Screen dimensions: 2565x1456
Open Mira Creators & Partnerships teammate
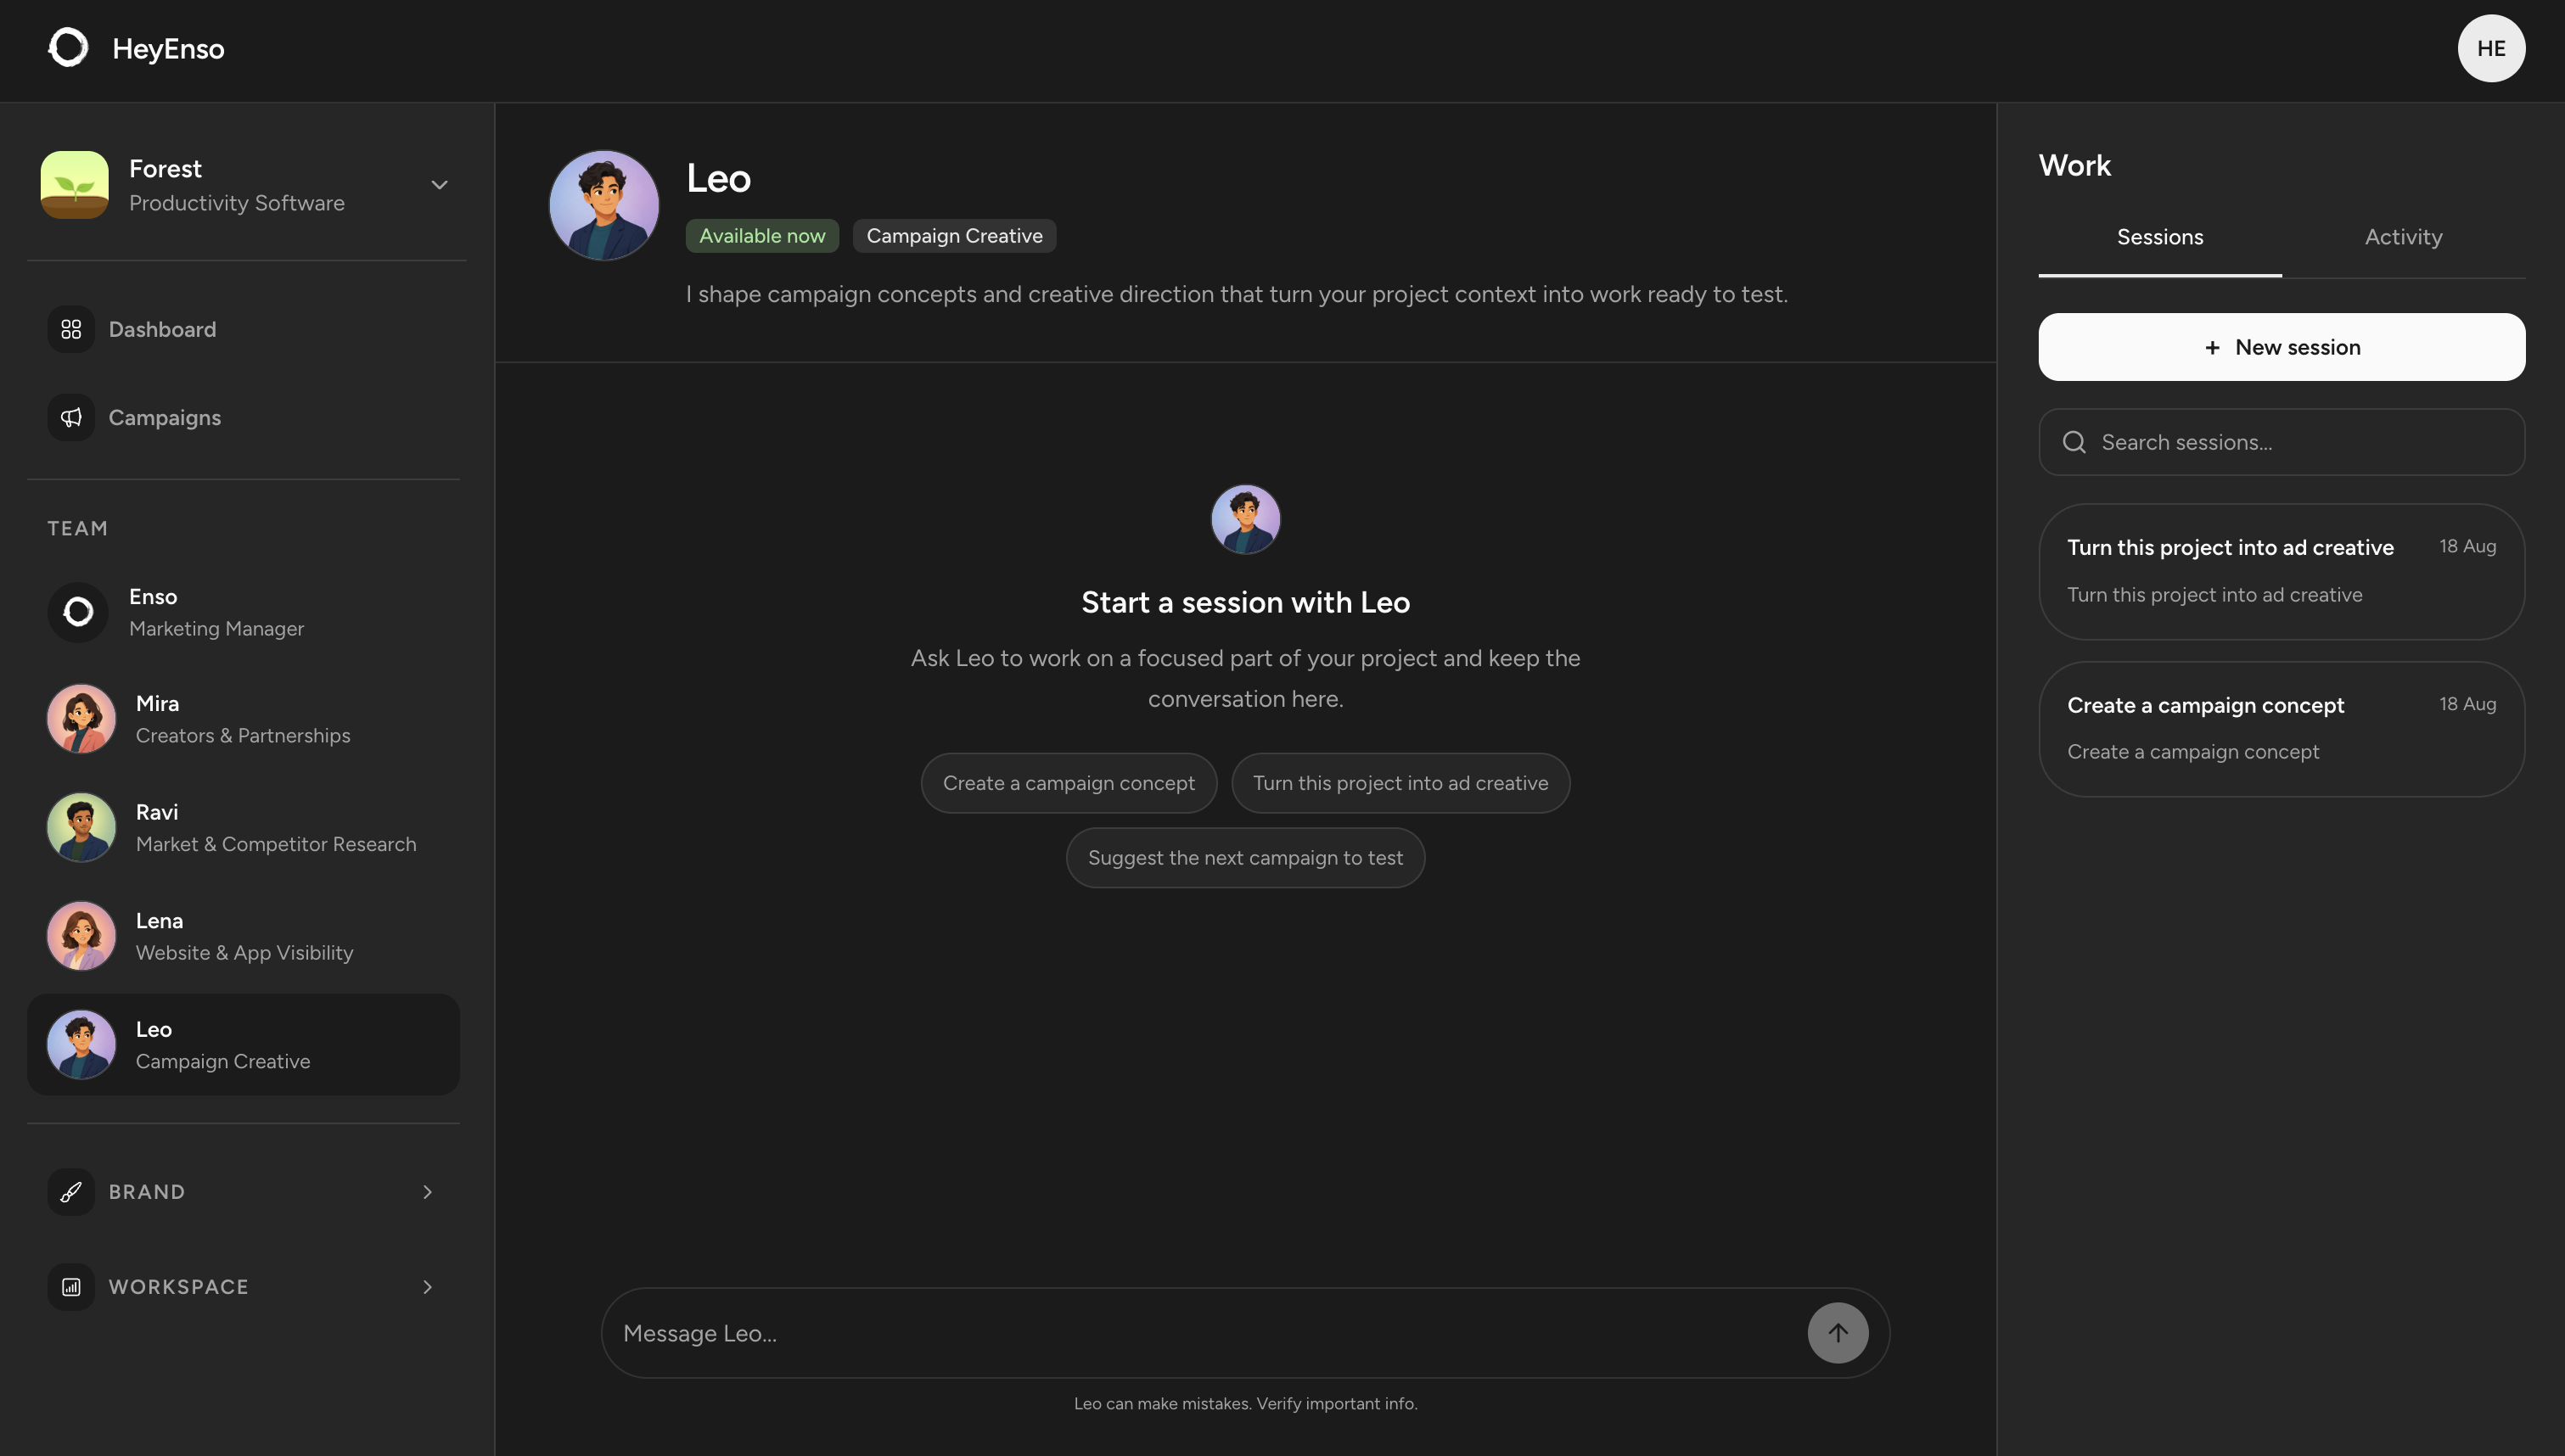point(243,719)
